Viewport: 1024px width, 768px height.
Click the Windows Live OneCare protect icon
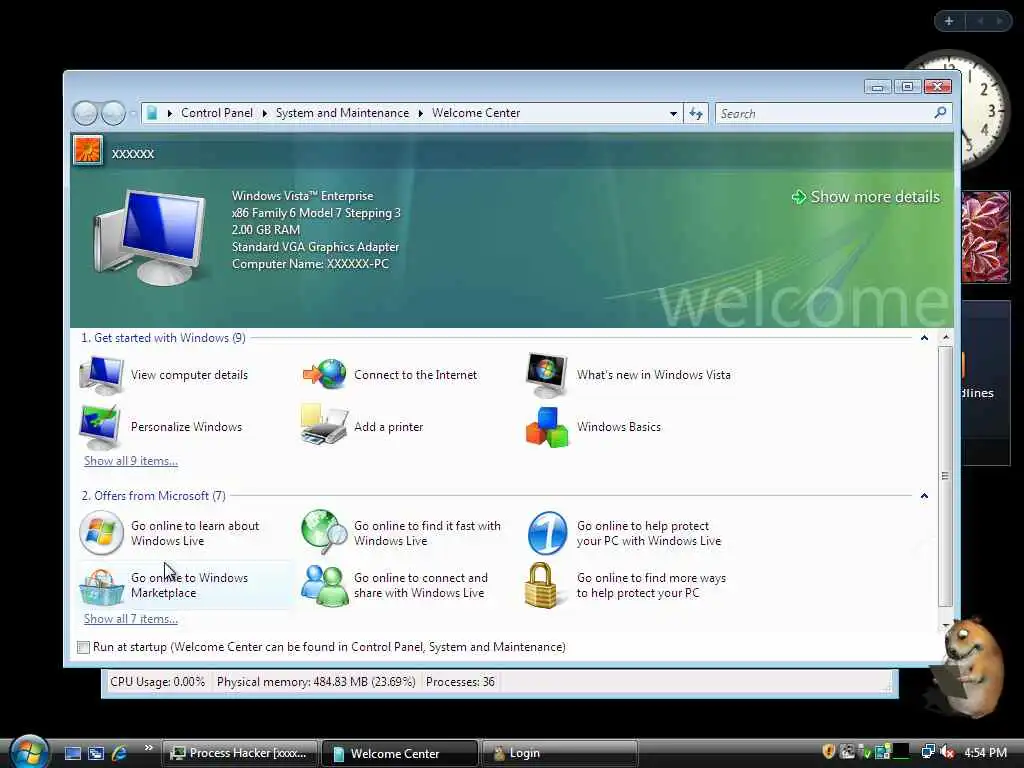click(547, 533)
